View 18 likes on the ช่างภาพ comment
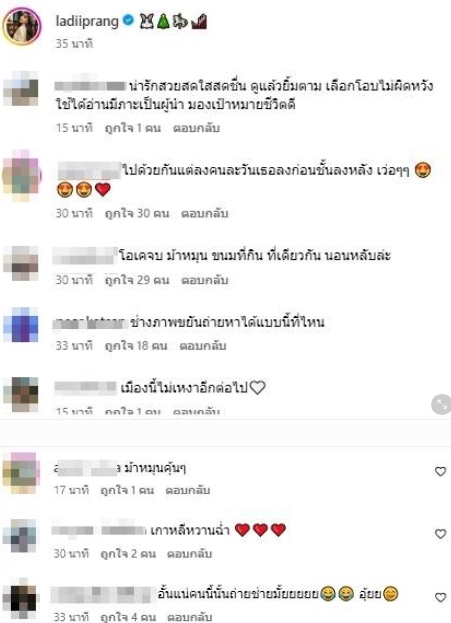 136,346
